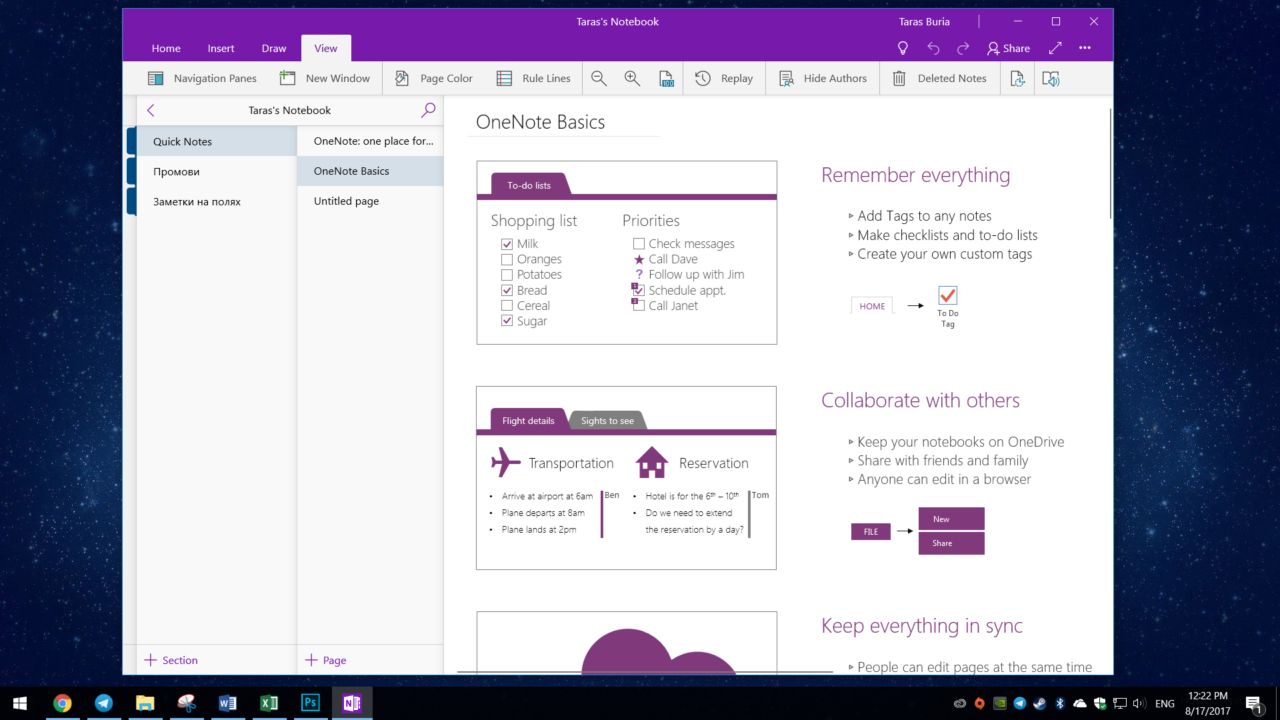This screenshot has height=720, width=1280.
Task: Click the Collaborate with others heading
Action: pyautogui.click(x=920, y=400)
